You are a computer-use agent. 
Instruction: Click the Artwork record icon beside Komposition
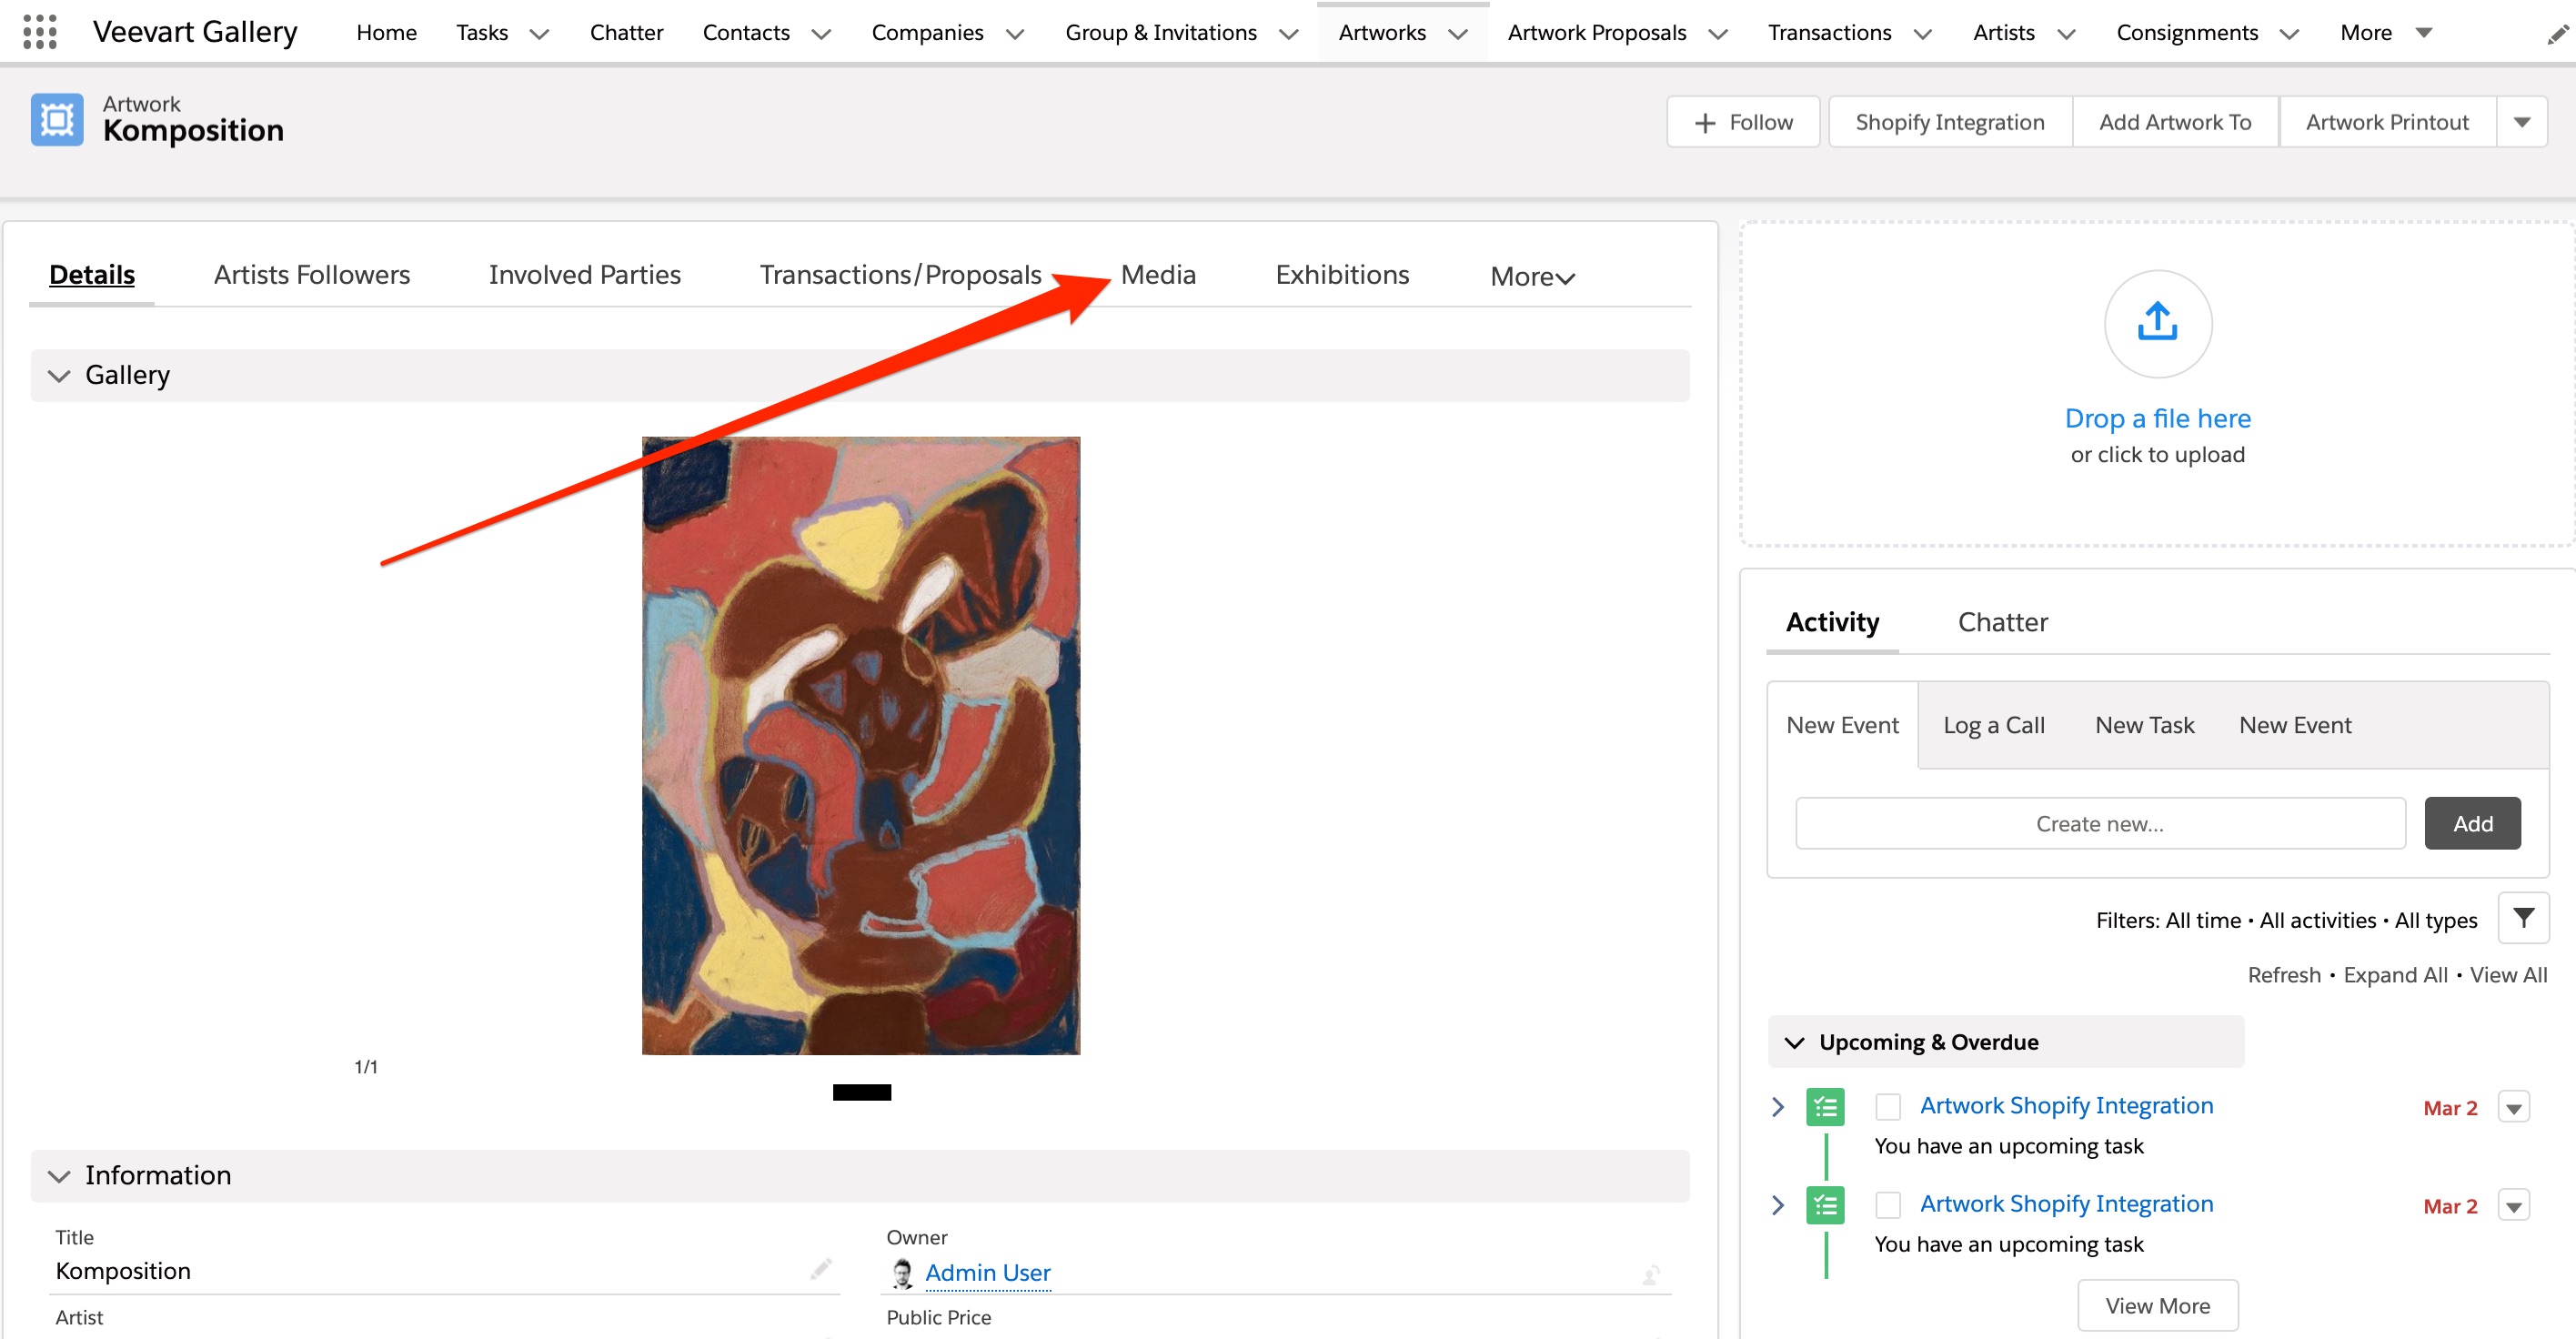point(56,119)
